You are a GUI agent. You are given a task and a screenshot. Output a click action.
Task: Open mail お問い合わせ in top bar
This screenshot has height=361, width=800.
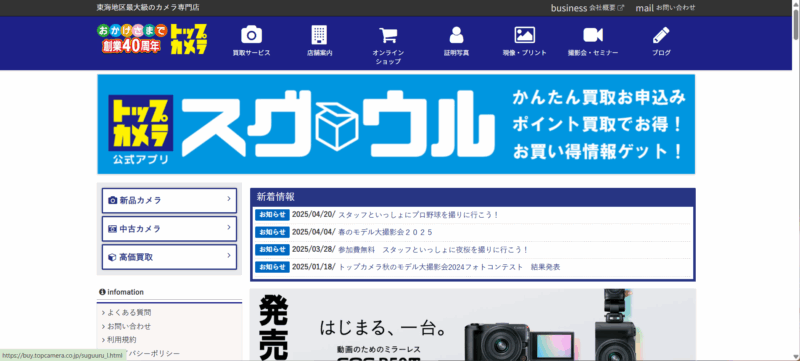[665, 8]
